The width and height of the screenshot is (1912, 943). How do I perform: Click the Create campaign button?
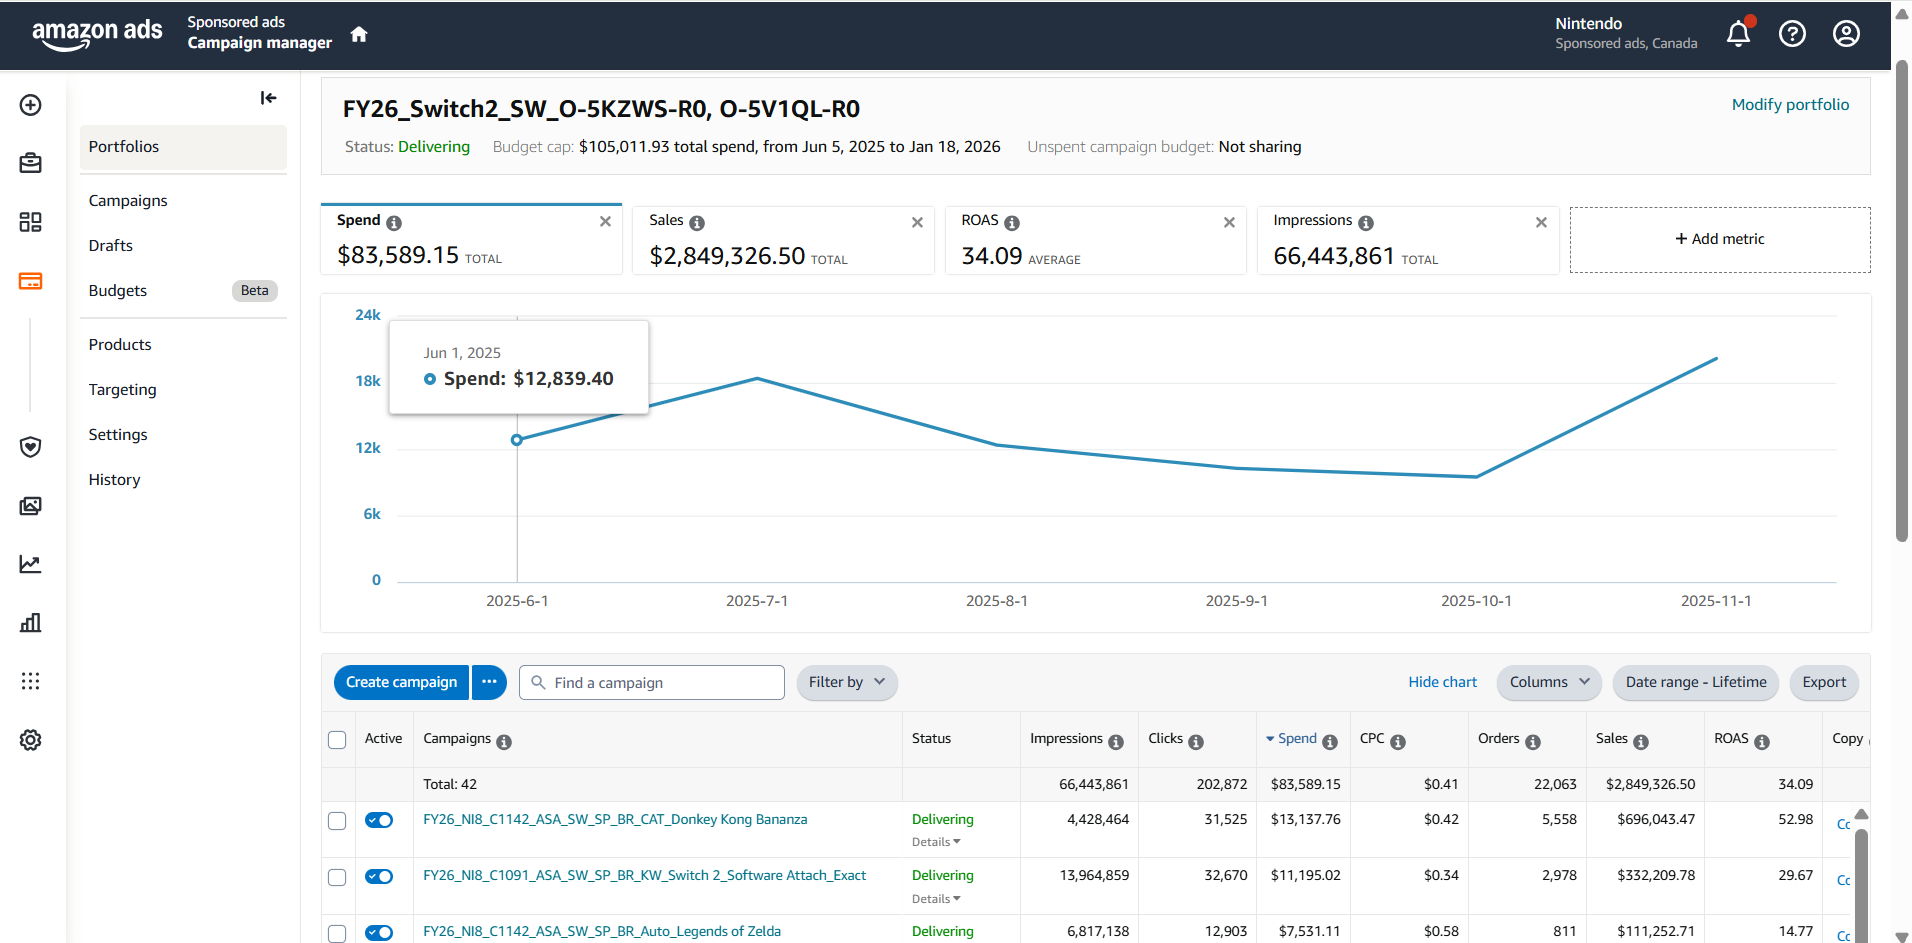[401, 682]
